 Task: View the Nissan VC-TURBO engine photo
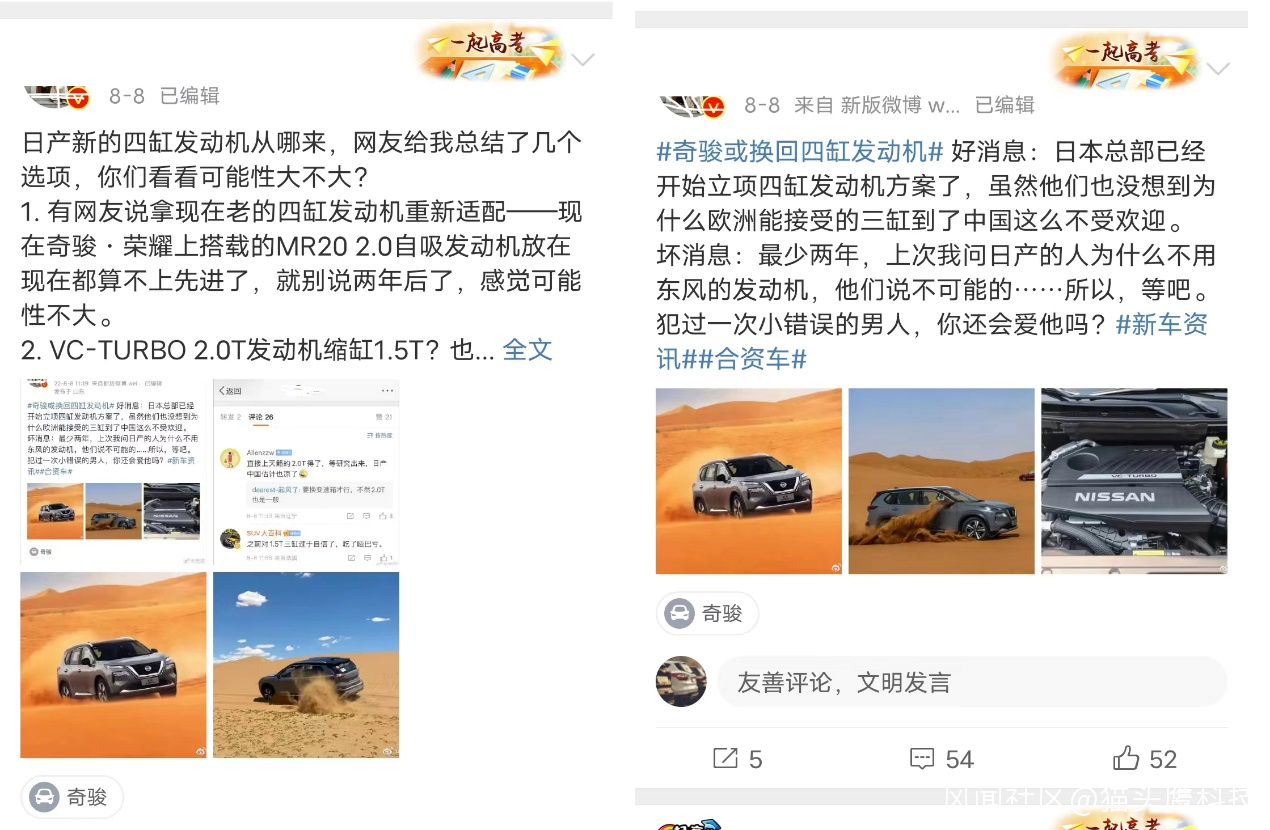(1134, 481)
